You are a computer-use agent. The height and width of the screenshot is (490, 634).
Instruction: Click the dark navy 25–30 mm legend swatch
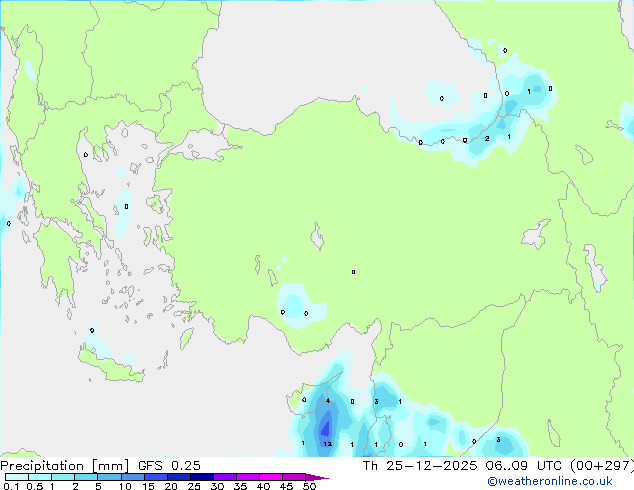click(202, 477)
